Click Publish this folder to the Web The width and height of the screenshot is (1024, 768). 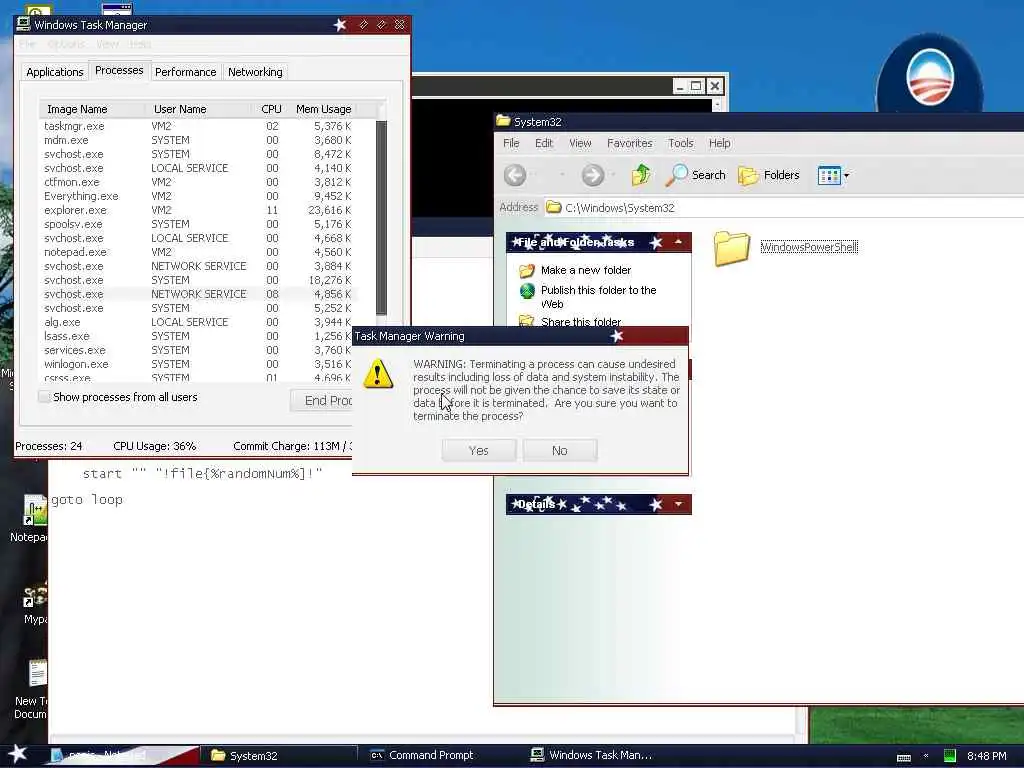coord(598,297)
